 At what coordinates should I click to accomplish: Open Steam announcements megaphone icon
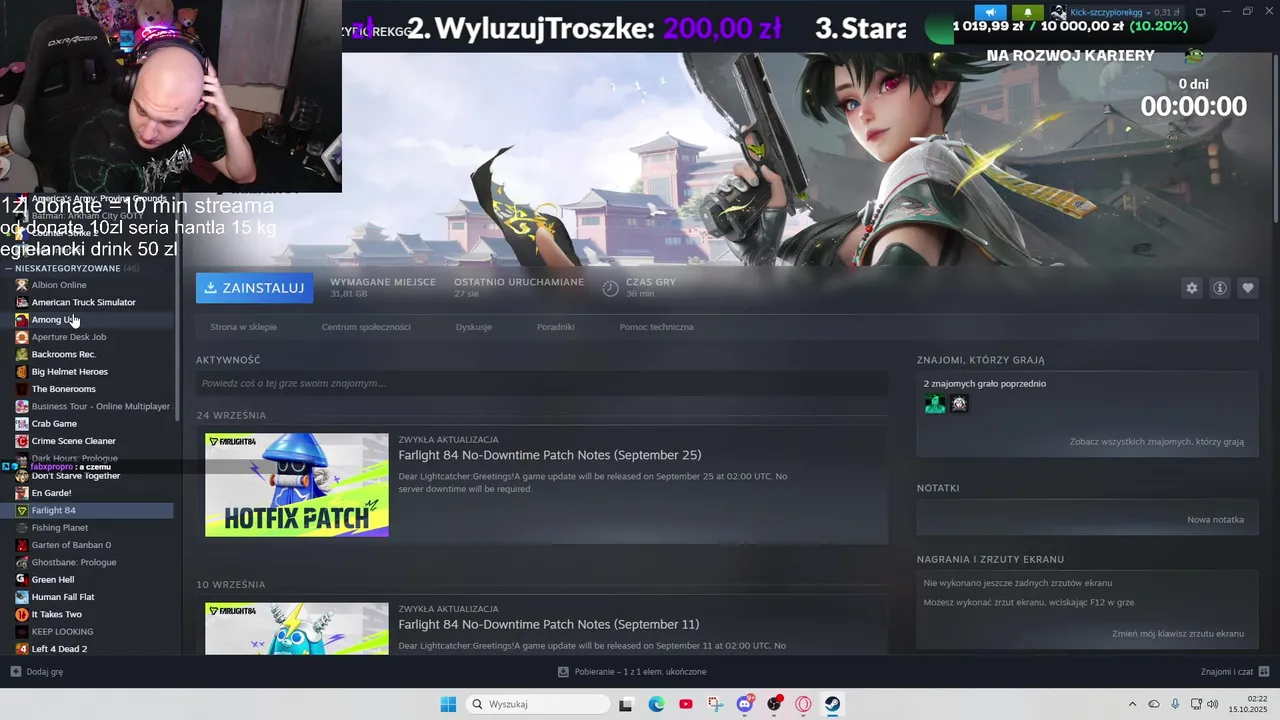pyautogui.click(x=990, y=12)
